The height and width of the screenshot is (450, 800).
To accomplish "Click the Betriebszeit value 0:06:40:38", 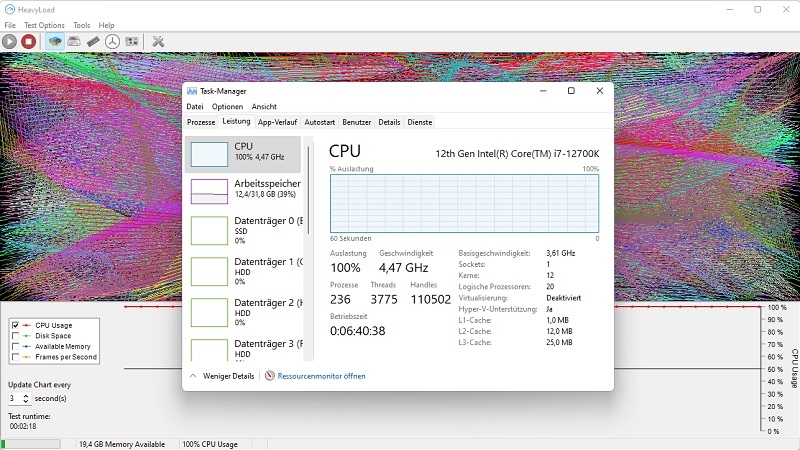I will click(x=357, y=331).
